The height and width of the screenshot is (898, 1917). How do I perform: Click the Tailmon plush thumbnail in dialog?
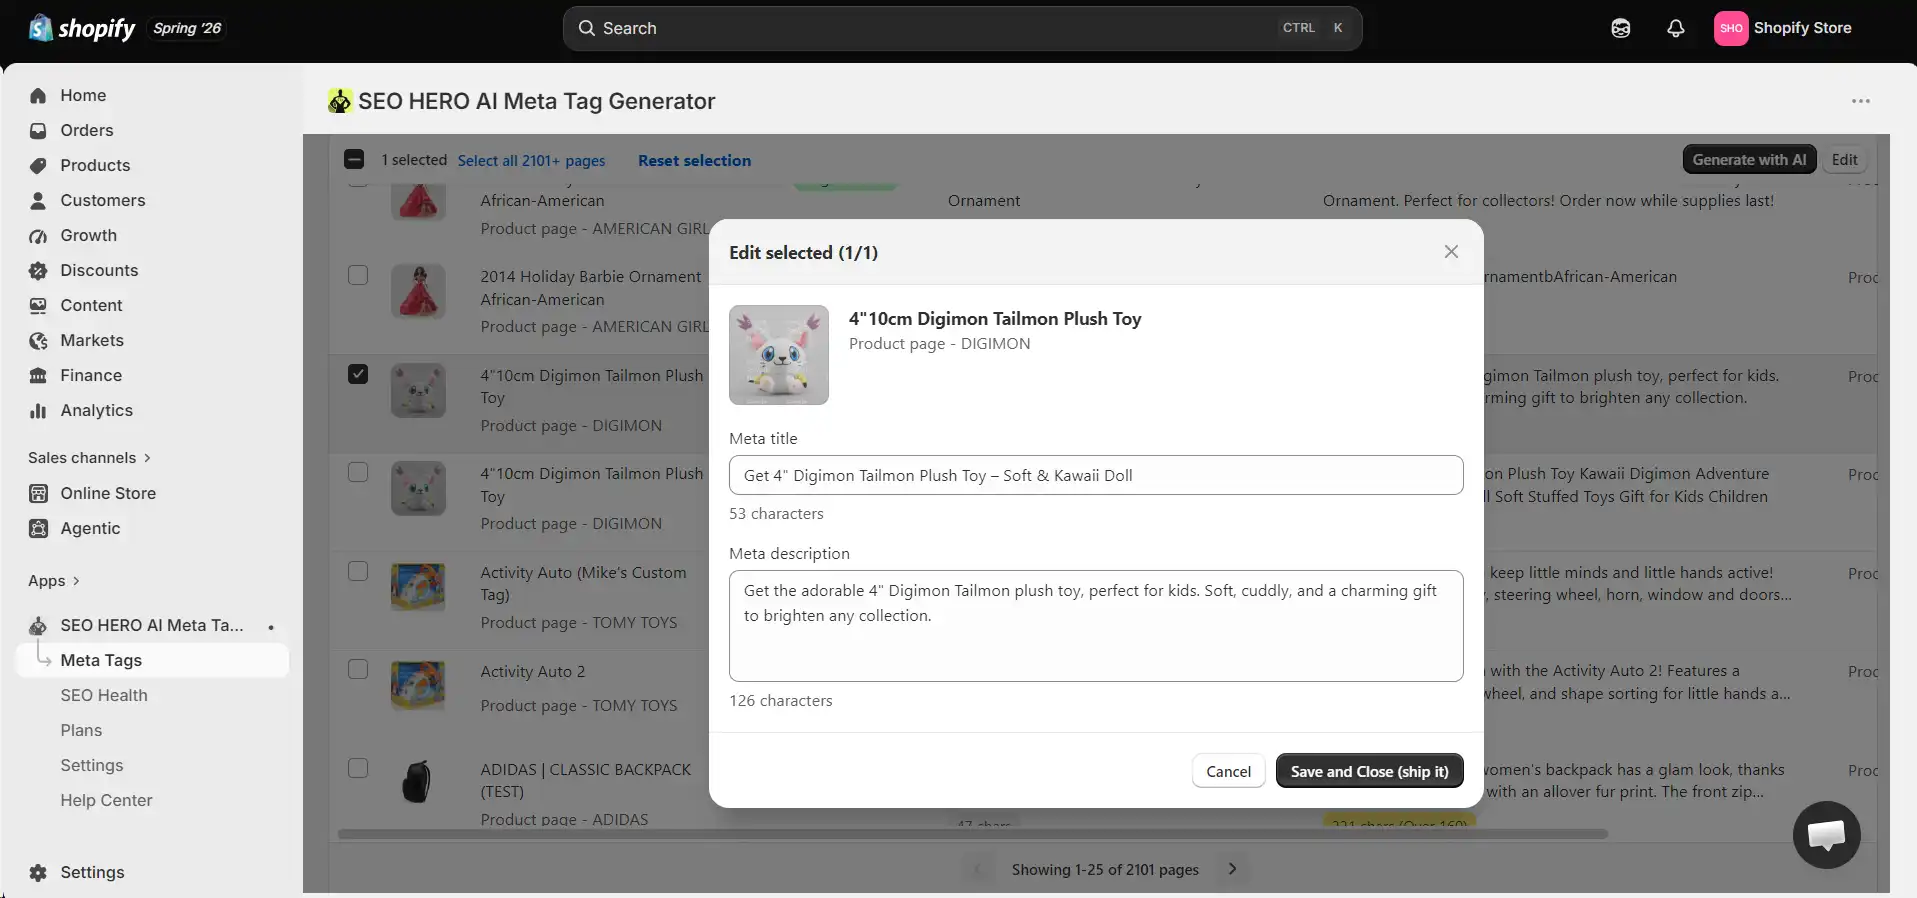click(x=779, y=355)
